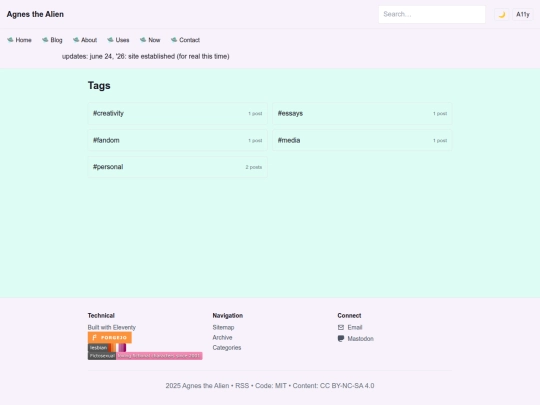Click the UFO icon beside About
The height and width of the screenshot is (405, 540).
point(76,40)
